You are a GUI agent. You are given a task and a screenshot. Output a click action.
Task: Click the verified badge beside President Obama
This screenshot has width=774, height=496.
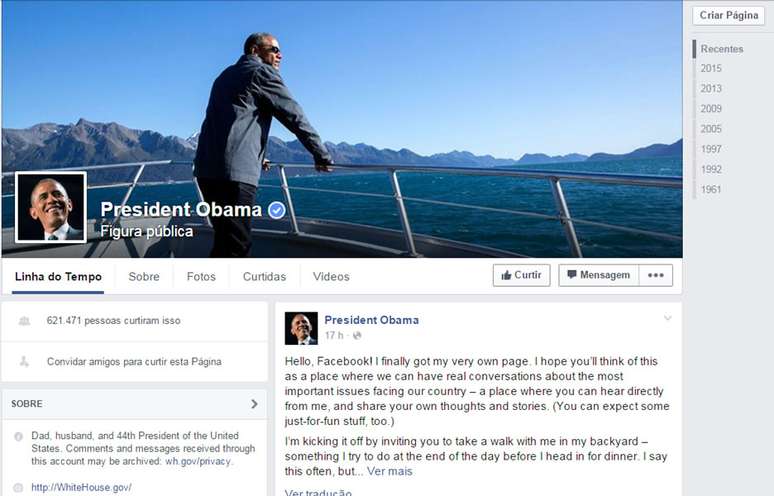tap(276, 210)
